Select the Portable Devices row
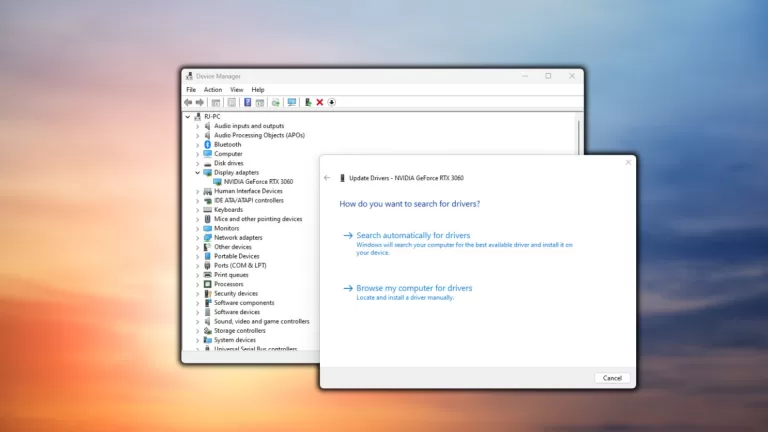 click(x=237, y=256)
